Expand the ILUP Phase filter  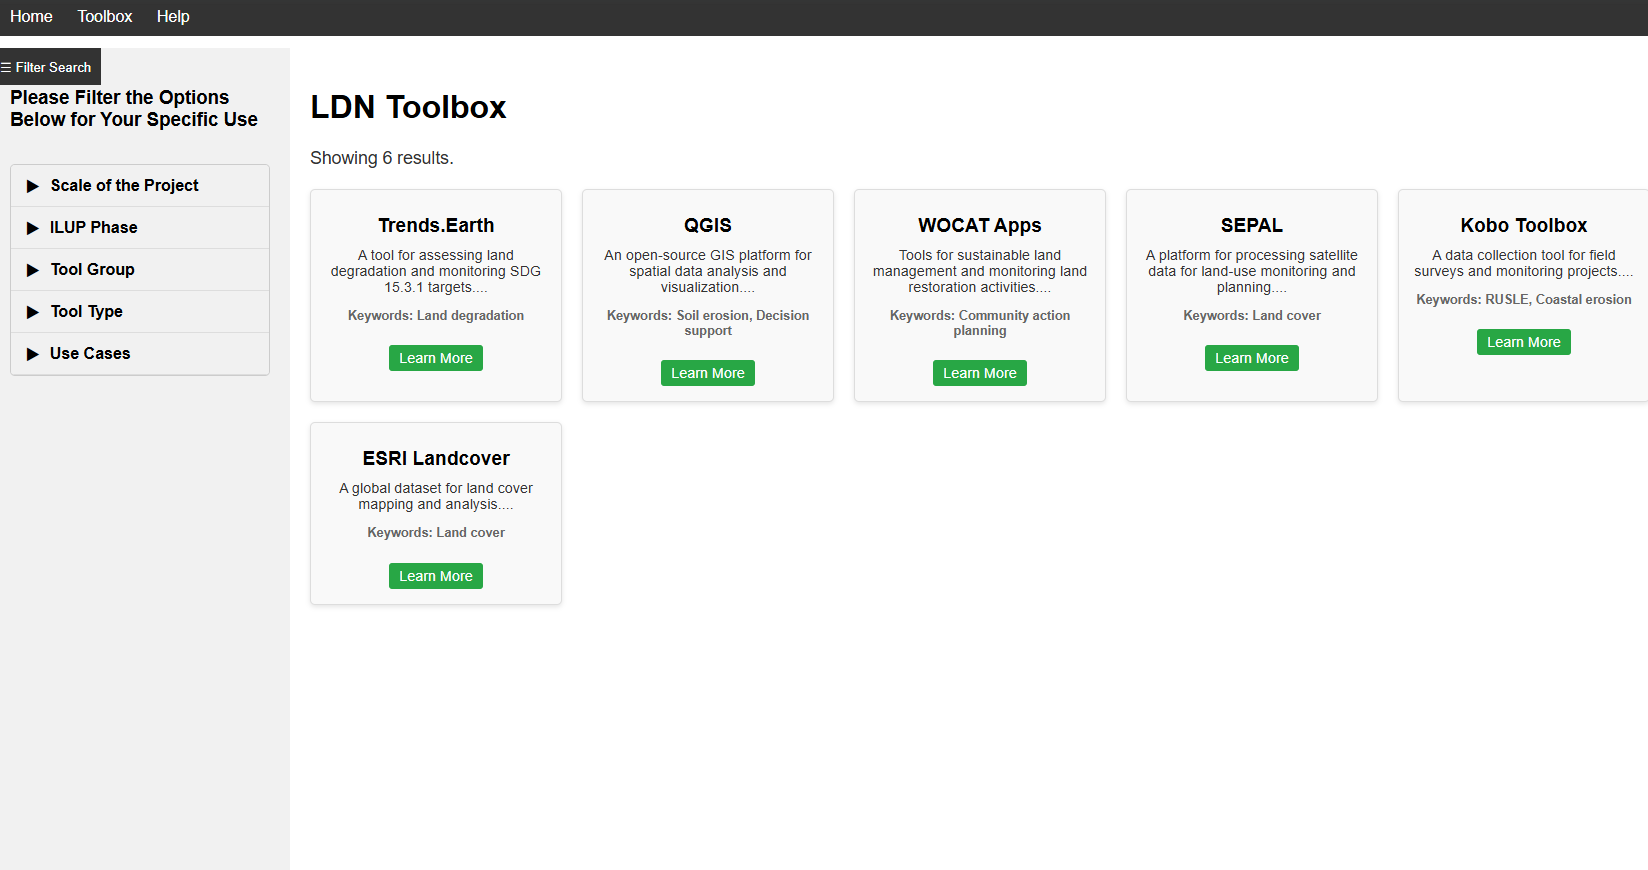point(140,228)
